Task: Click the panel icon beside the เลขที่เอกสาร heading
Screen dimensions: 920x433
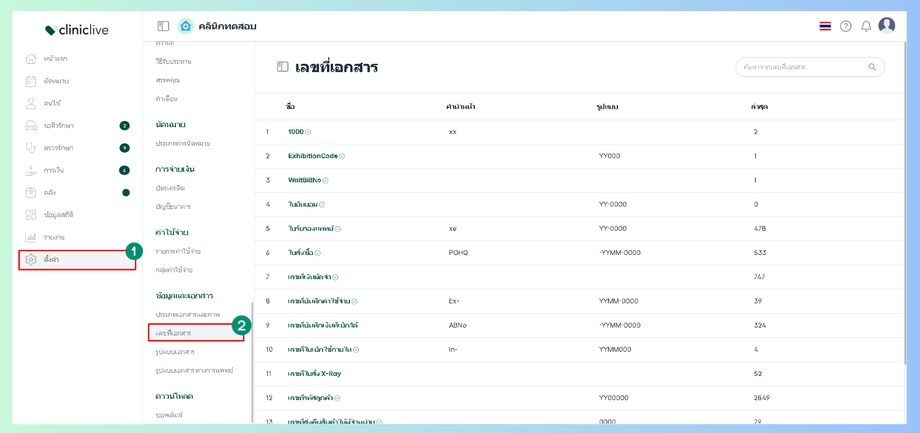Action: [x=282, y=67]
